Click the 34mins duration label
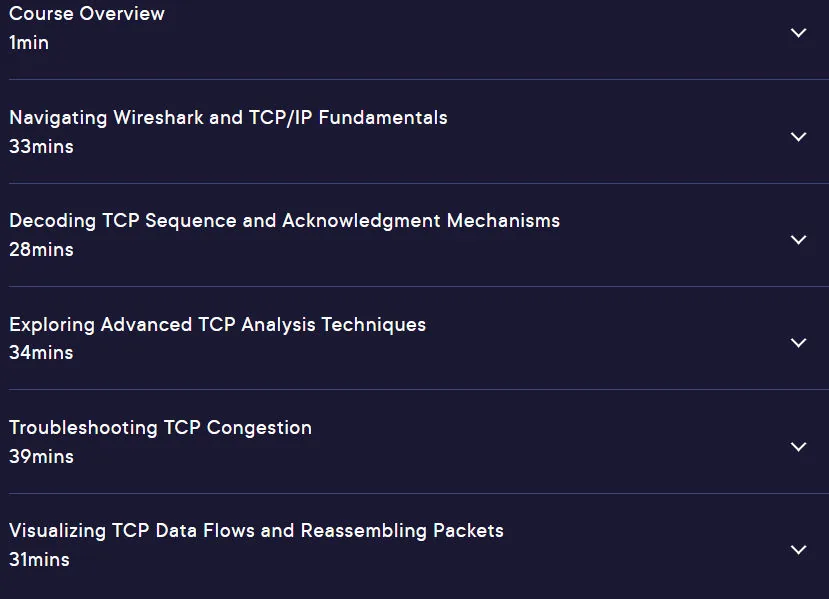Viewport: 829px width, 599px height. pos(41,353)
